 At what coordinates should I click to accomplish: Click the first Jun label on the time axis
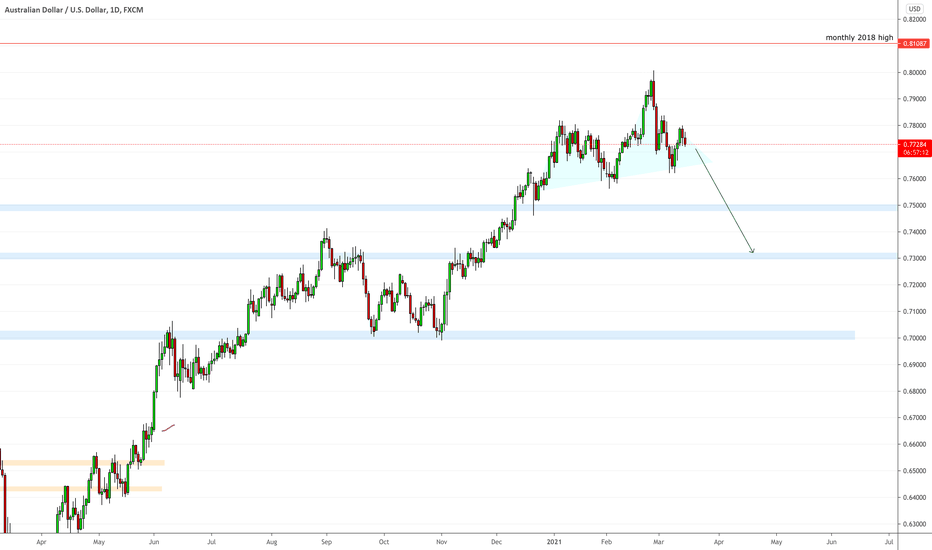coord(154,542)
